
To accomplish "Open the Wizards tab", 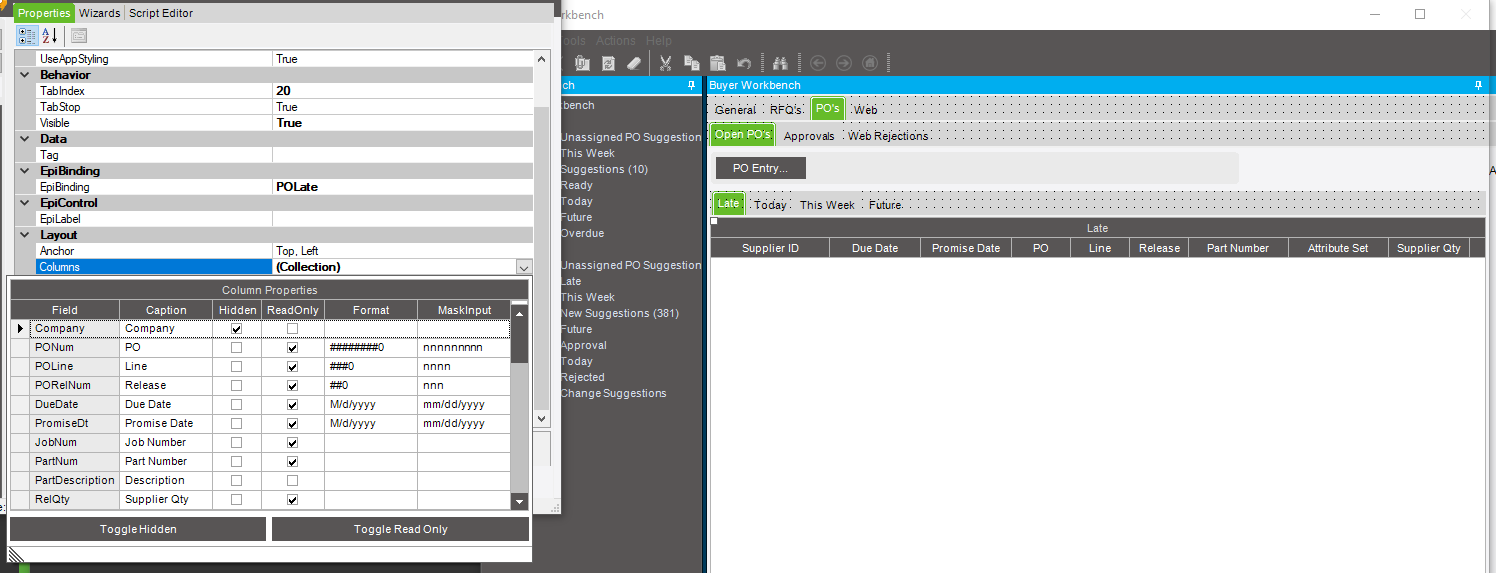I will (x=99, y=13).
